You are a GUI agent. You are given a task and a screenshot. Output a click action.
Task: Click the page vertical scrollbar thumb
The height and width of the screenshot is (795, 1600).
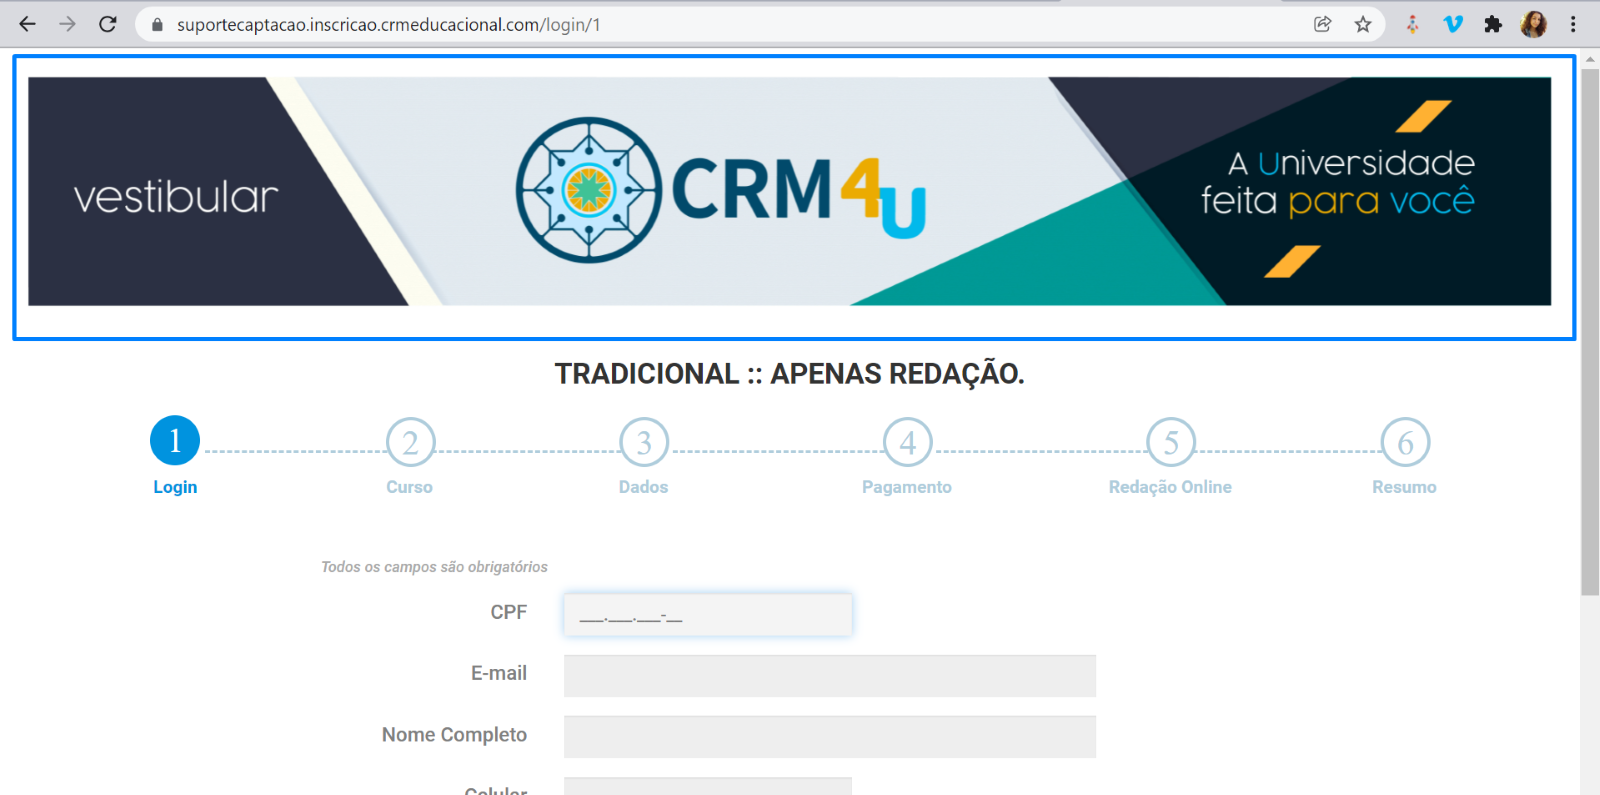point(1590,332)
